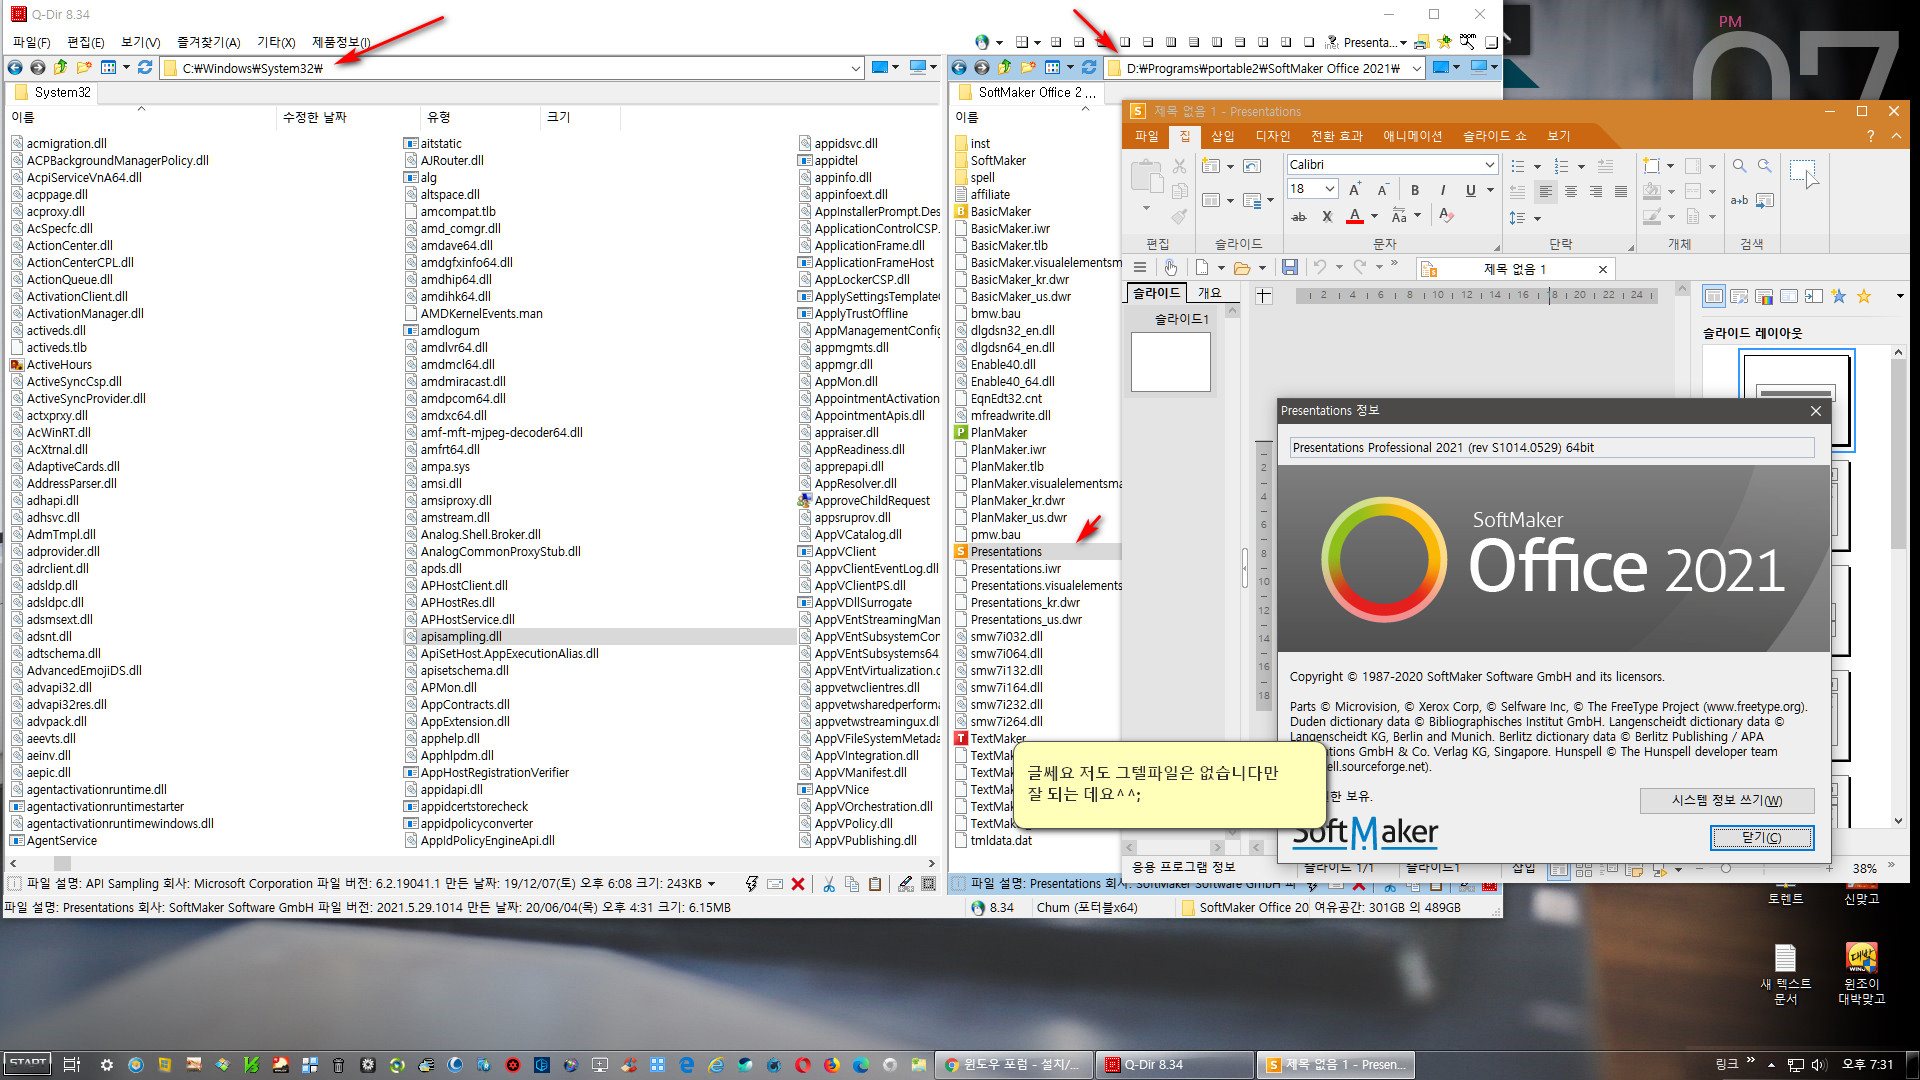Open Q-Dir 파일(F) menu
The image size is (1920, 1080).
(31, 42)
